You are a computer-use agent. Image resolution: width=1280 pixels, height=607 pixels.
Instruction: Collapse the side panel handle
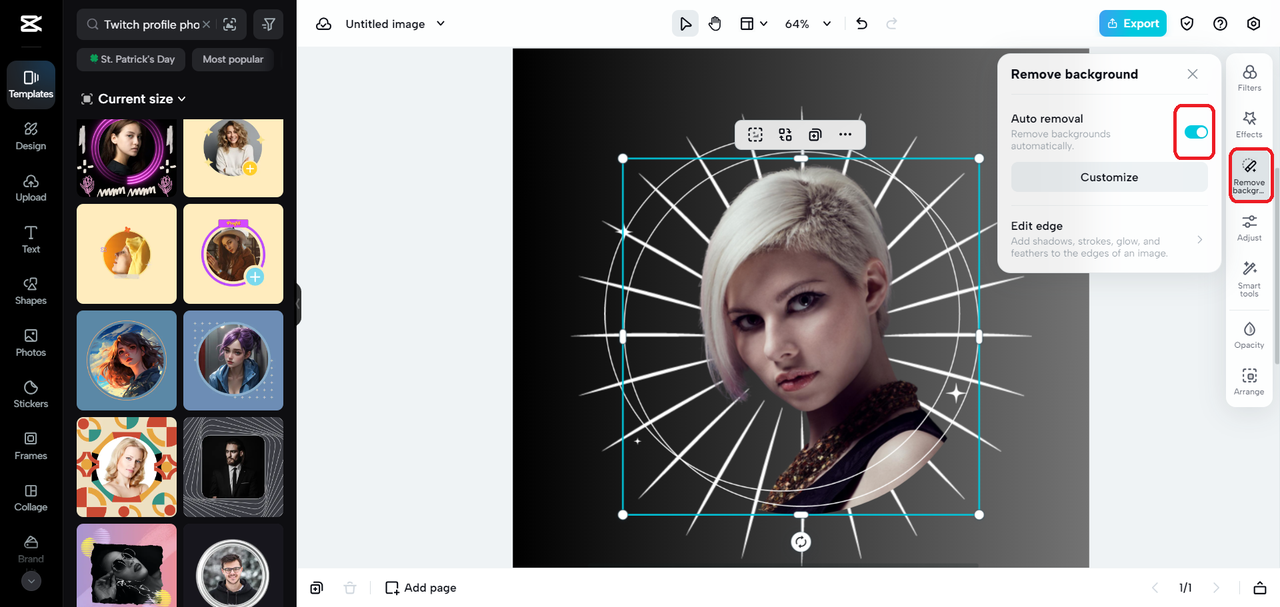[x=298, y=304]
